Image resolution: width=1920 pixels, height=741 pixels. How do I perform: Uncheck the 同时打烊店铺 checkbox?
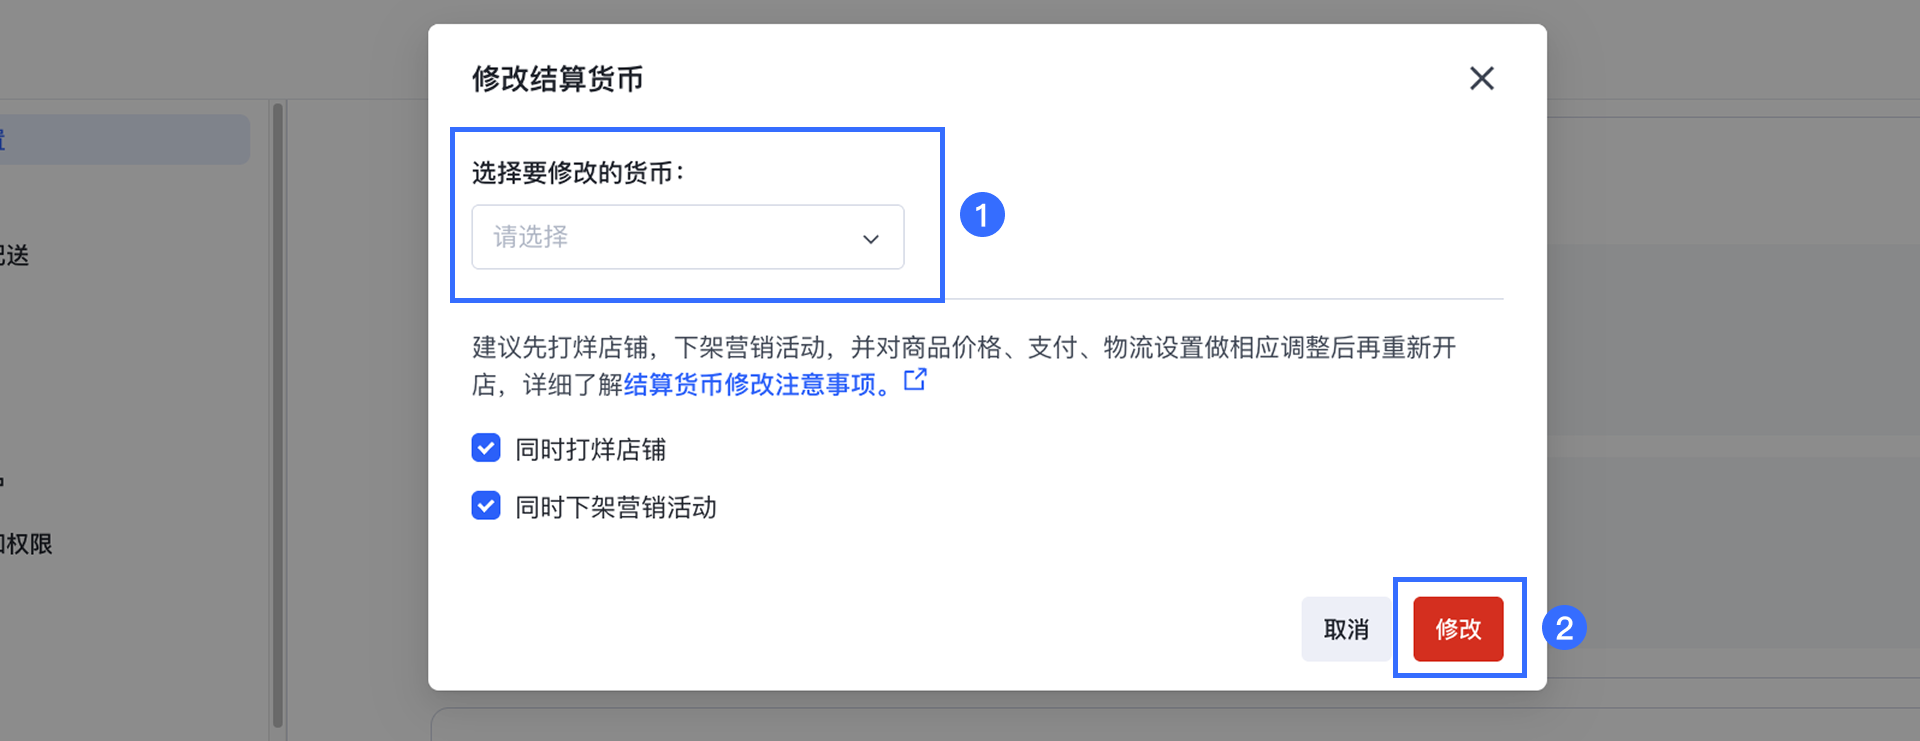click(486, 448)
